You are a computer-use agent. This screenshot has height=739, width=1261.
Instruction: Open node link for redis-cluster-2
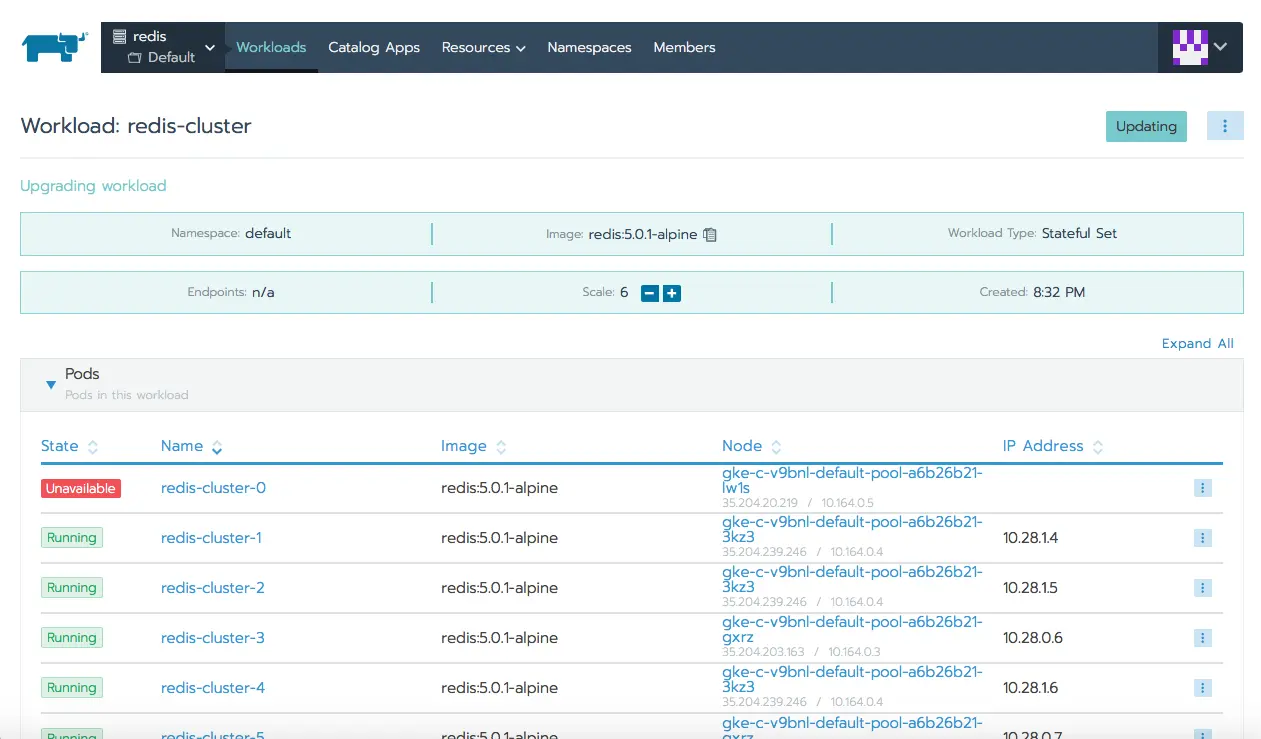click(852, 580)
